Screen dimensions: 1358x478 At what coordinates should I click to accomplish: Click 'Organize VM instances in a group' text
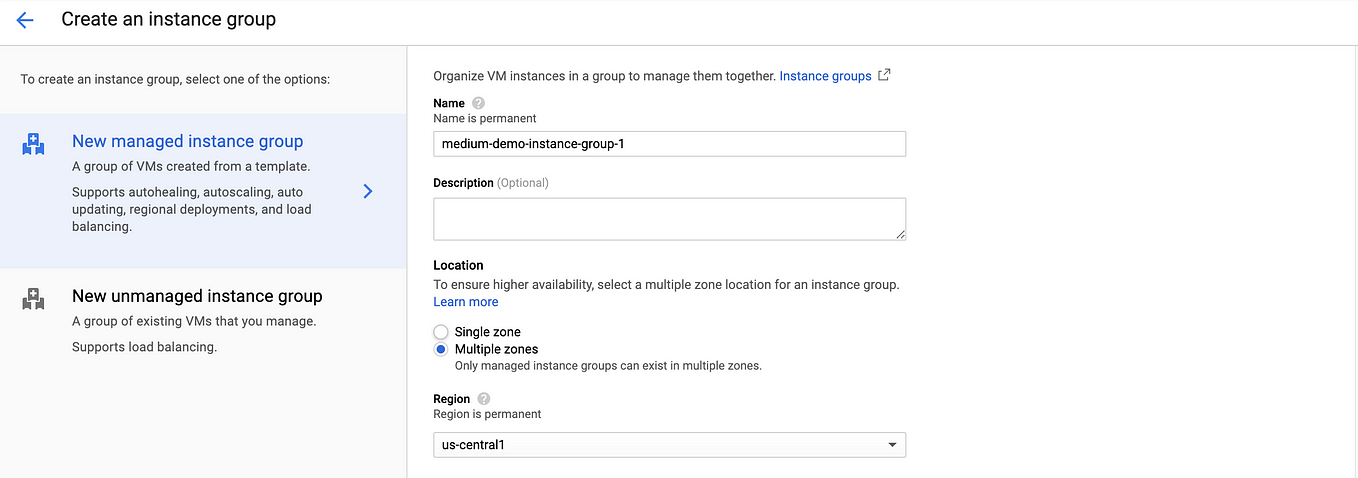click(x=604, y=76)
